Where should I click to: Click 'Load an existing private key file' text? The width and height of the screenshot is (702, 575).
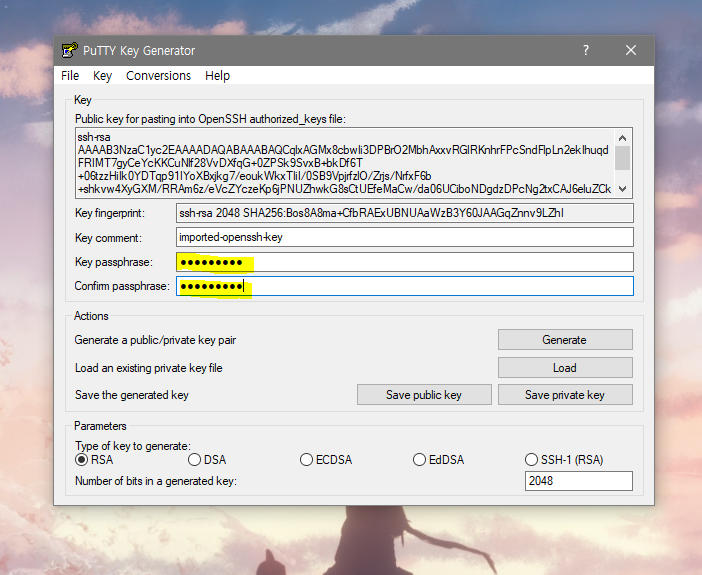(x=149, y=368)
